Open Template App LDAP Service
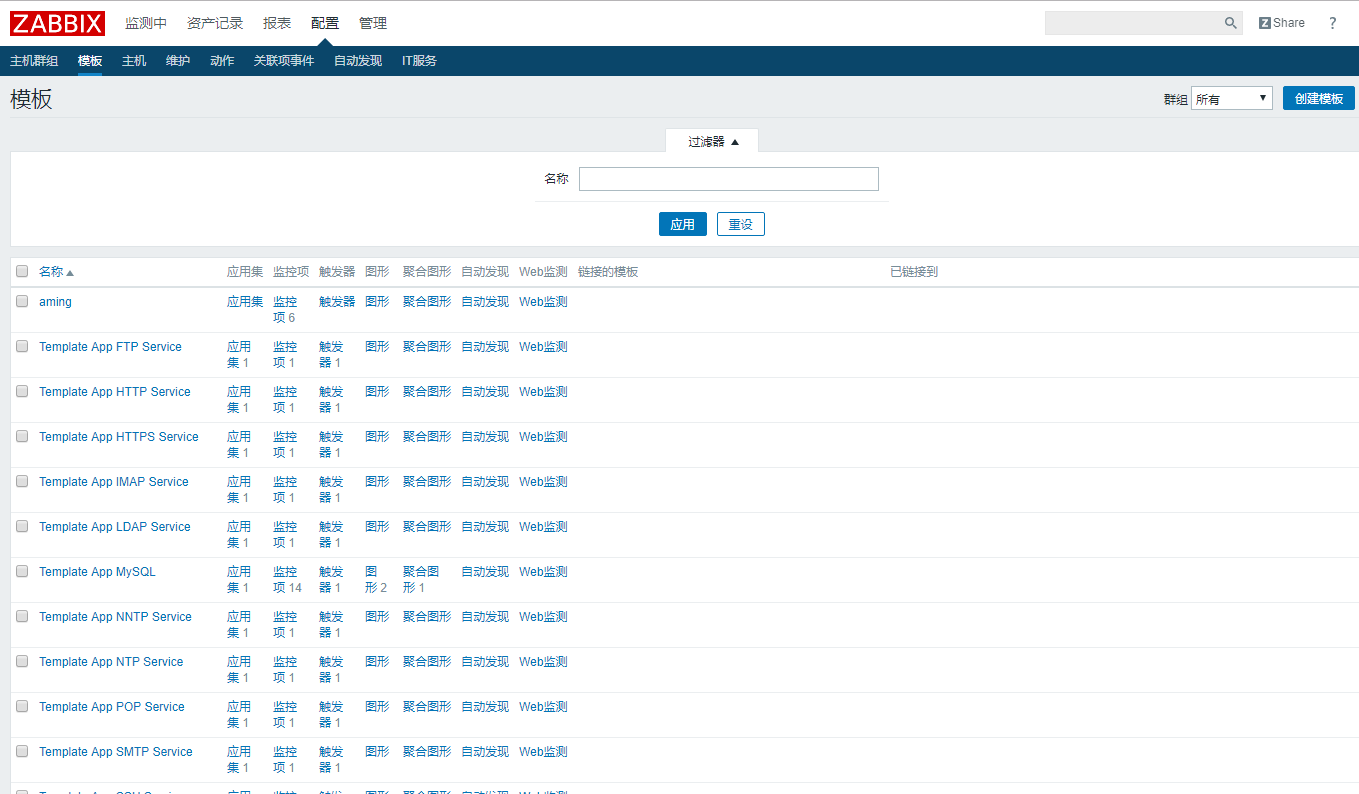Image resolution: width=1359 pixels, height=794 pixels. click(115, 527)
